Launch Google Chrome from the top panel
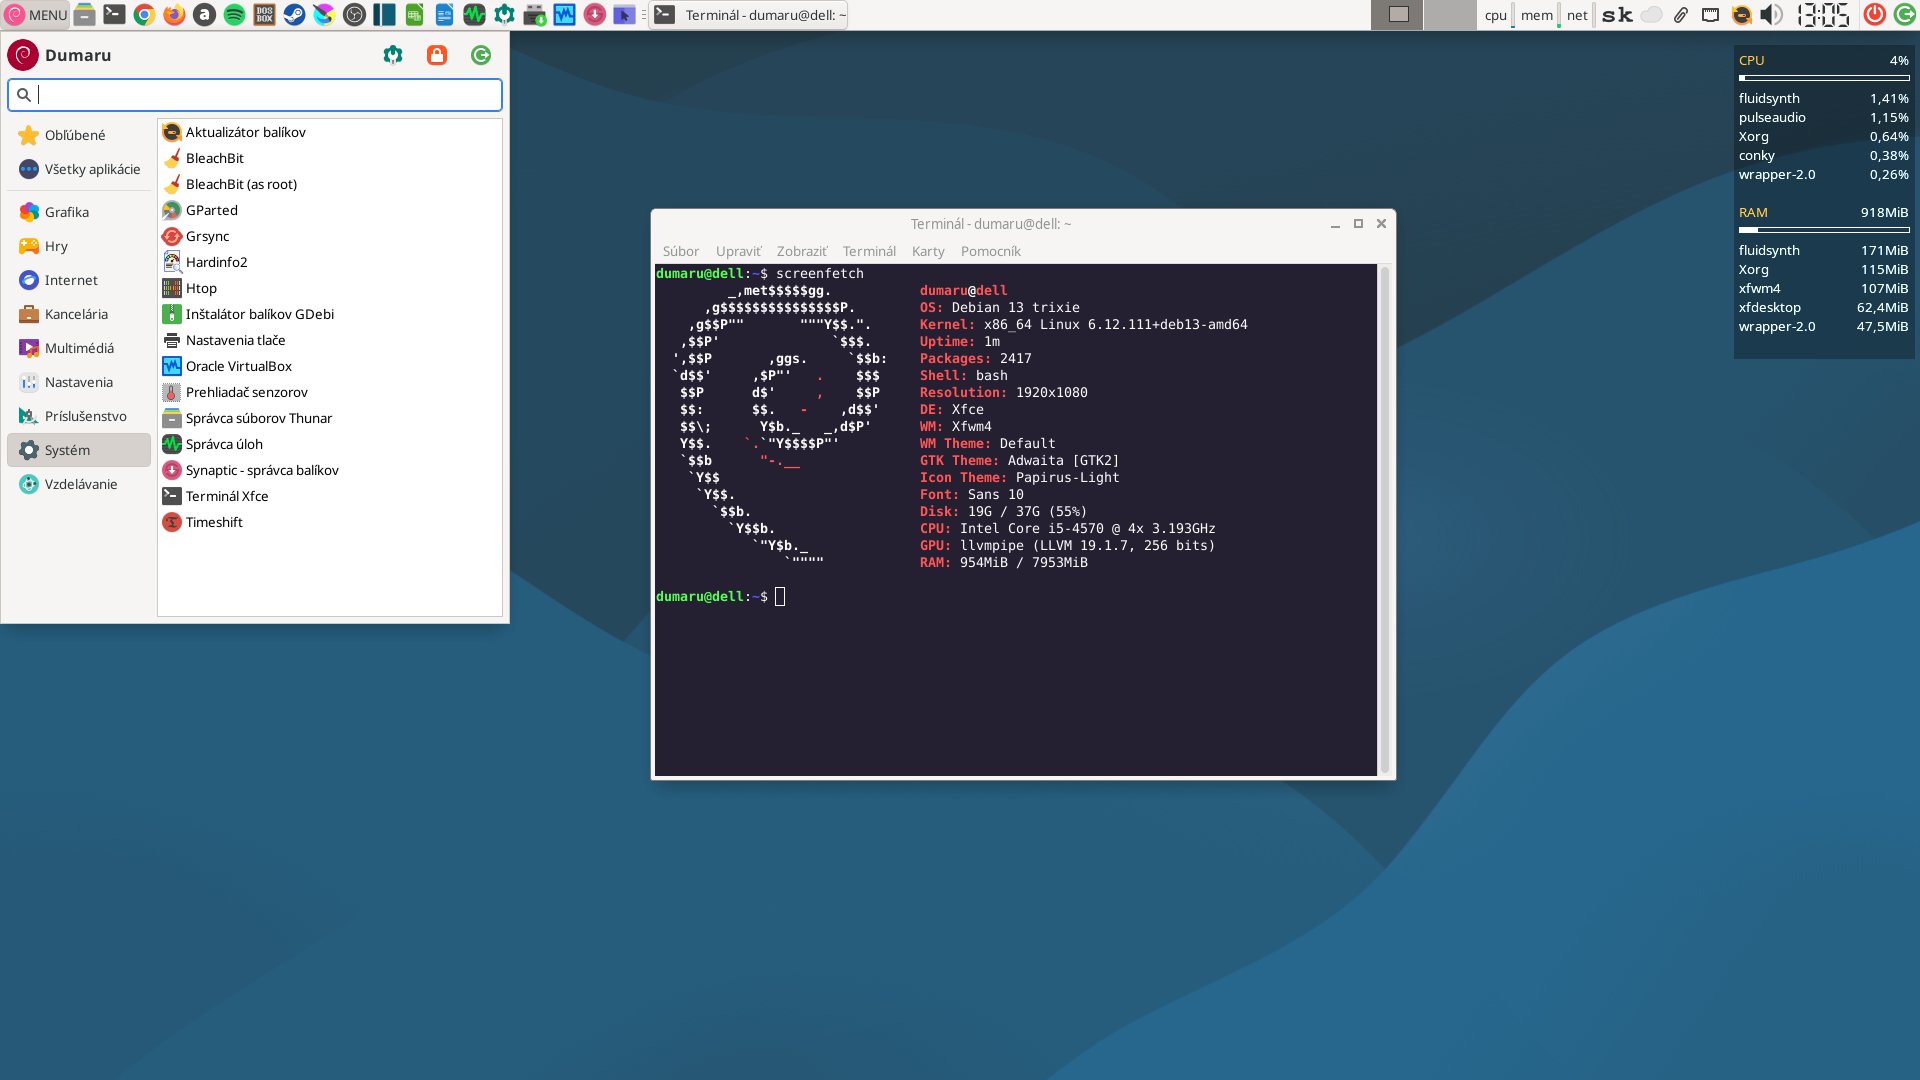This screenshot has height=1080, width=1920. pyautogui.click(x=144, y=15)
